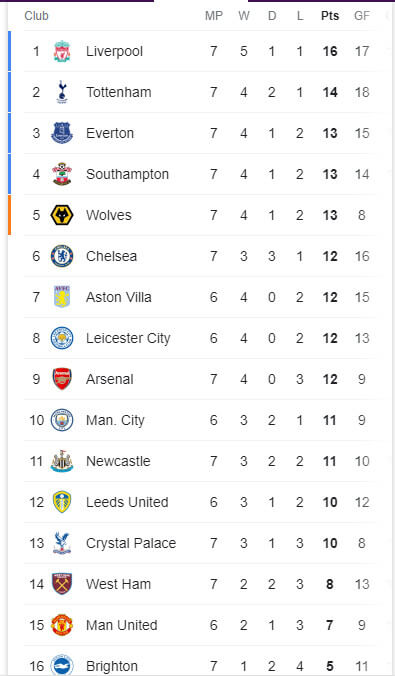Click the Aston Villa crest
The height and width of the screenshot is (676, 395).
(x=62, y=297)
